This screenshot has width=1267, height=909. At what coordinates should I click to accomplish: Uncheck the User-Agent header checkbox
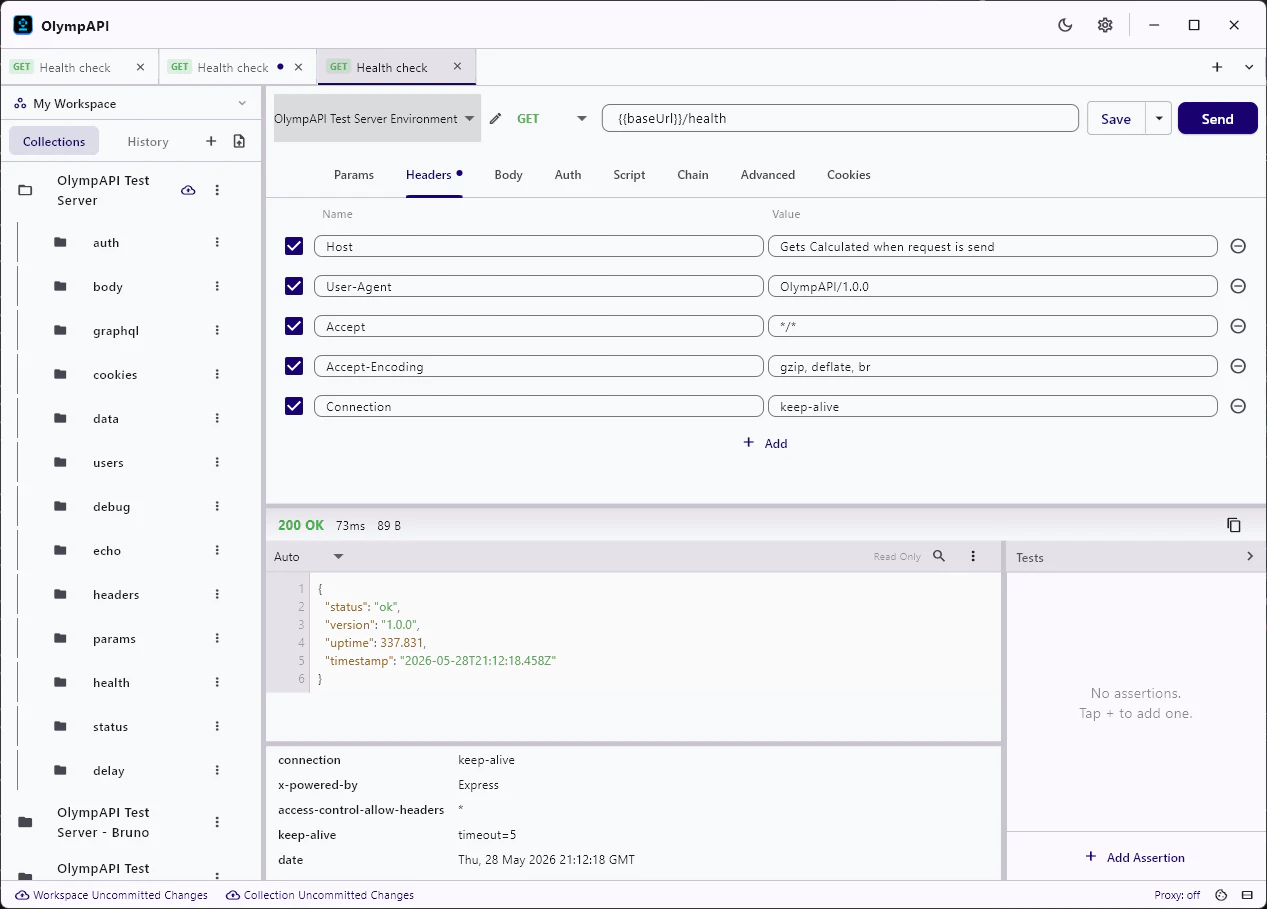coord(294,286)
